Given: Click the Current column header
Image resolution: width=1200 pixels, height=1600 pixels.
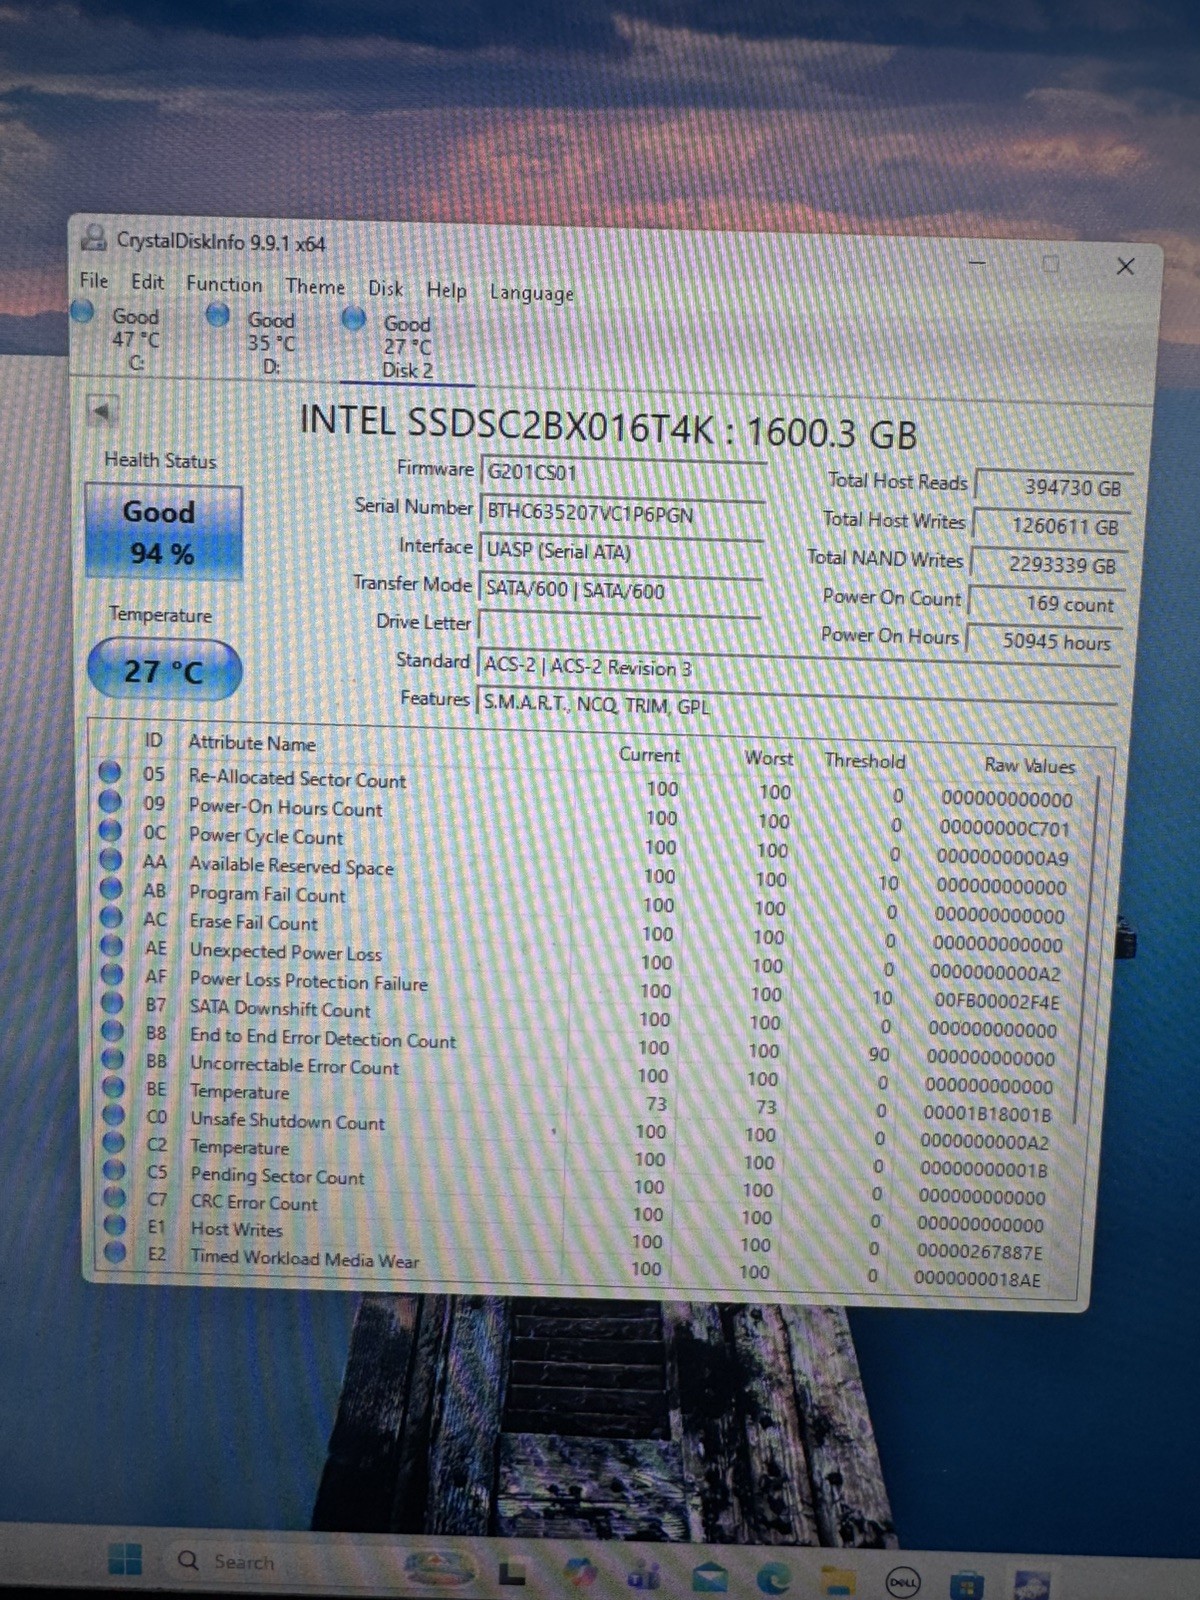Looking at the screenshot, I should (x=649, y=755).
